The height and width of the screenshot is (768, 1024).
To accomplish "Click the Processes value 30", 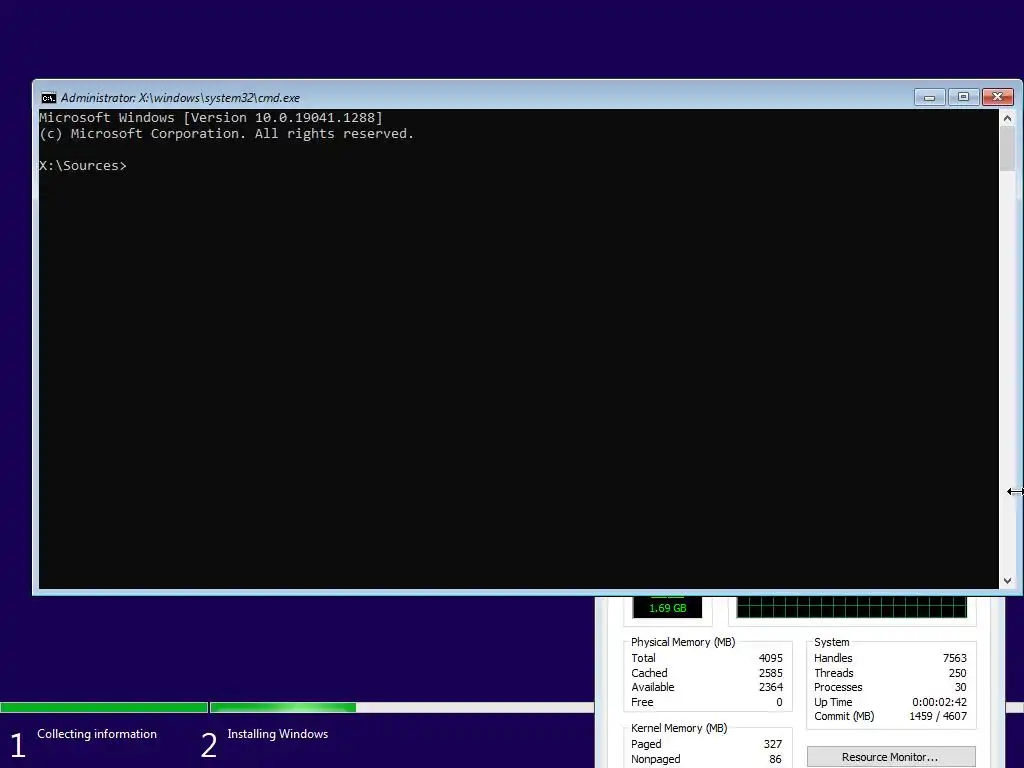I will click(x=961, y=688).
